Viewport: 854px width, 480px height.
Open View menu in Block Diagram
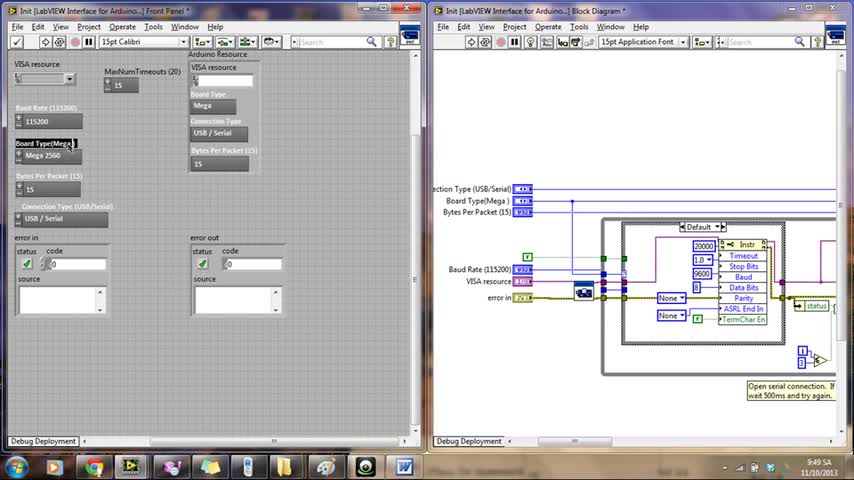[486, 27]
